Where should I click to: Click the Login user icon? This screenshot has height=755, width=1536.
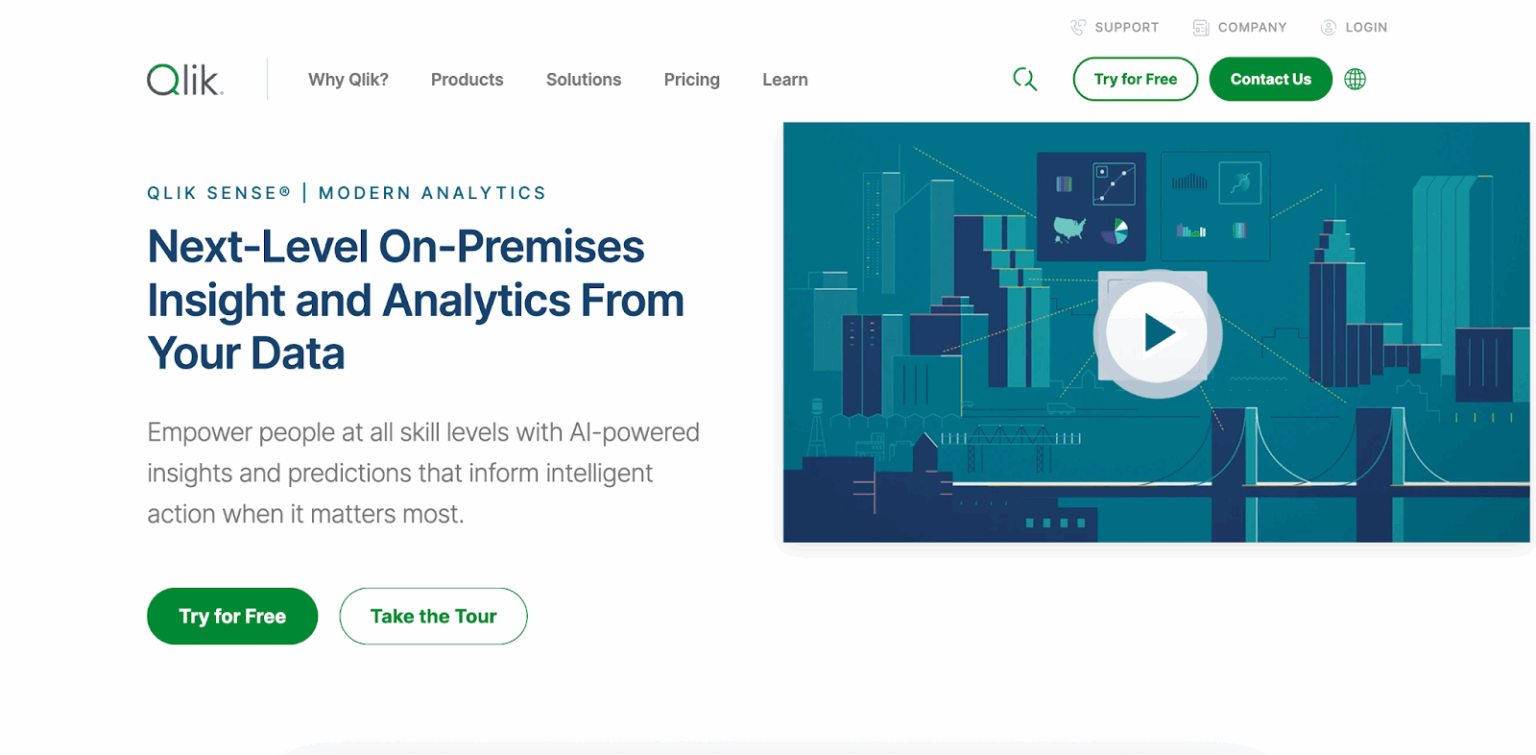1328,28
